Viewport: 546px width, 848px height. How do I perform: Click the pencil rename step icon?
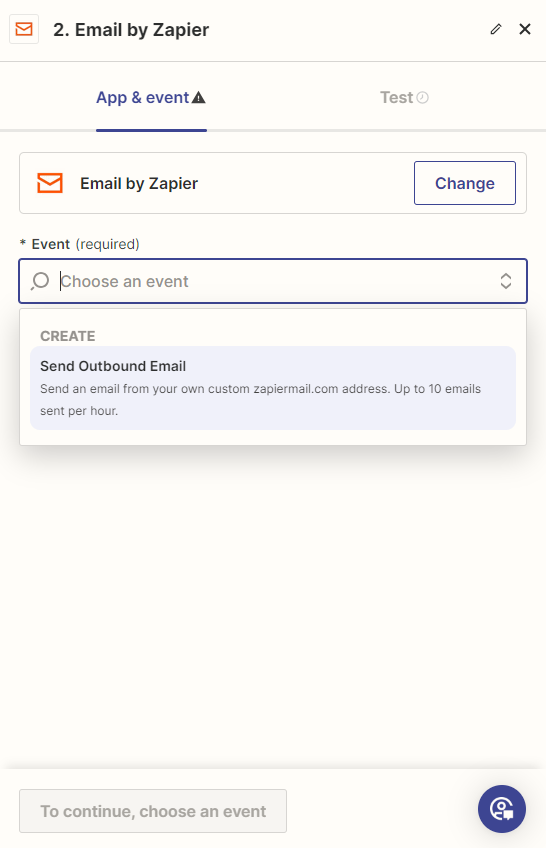[x=496, y=29]
